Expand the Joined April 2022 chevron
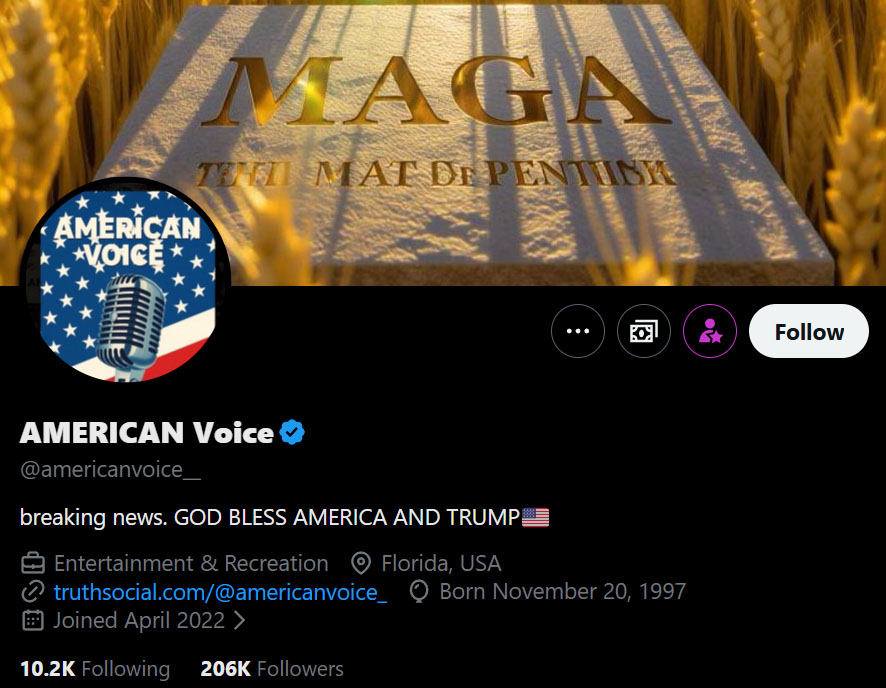Viewport: 886px width, 688px height. (x=240, y=620)
